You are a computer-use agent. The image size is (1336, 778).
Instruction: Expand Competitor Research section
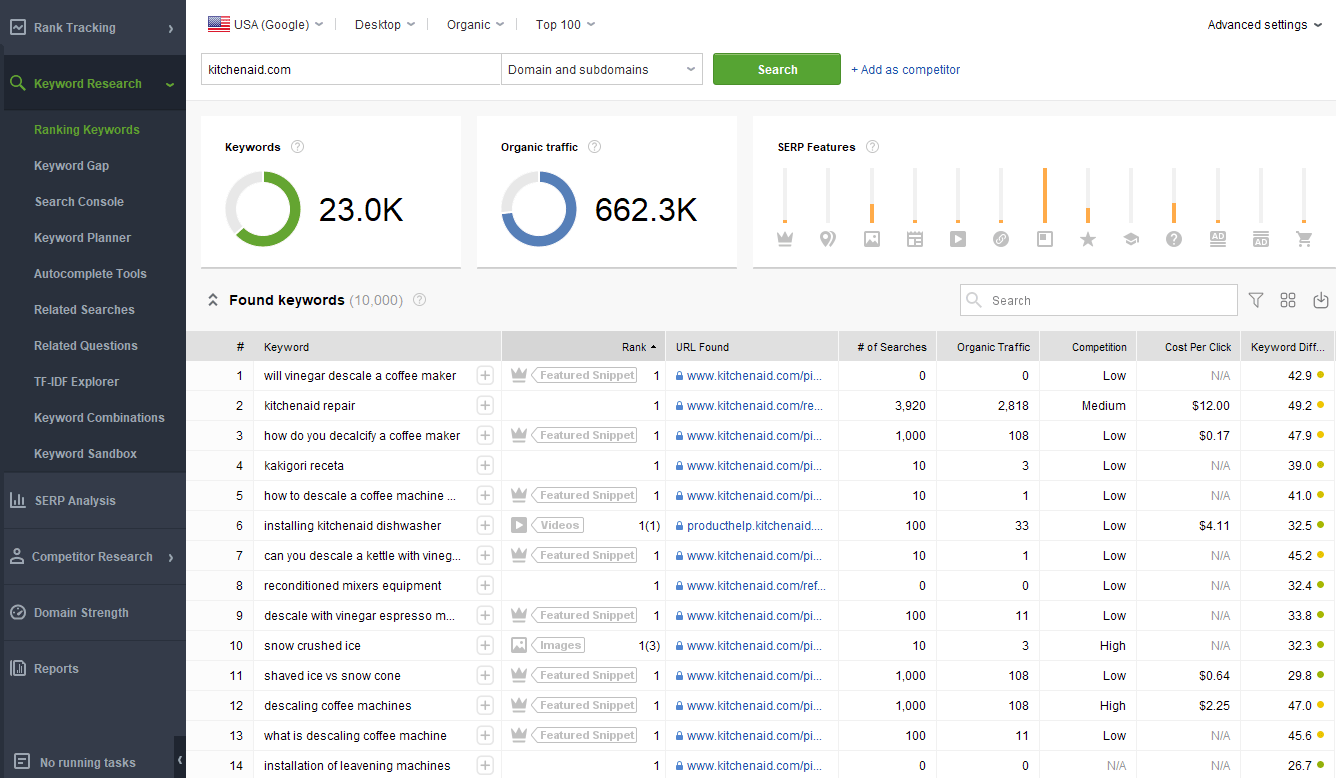pos(171,557)
